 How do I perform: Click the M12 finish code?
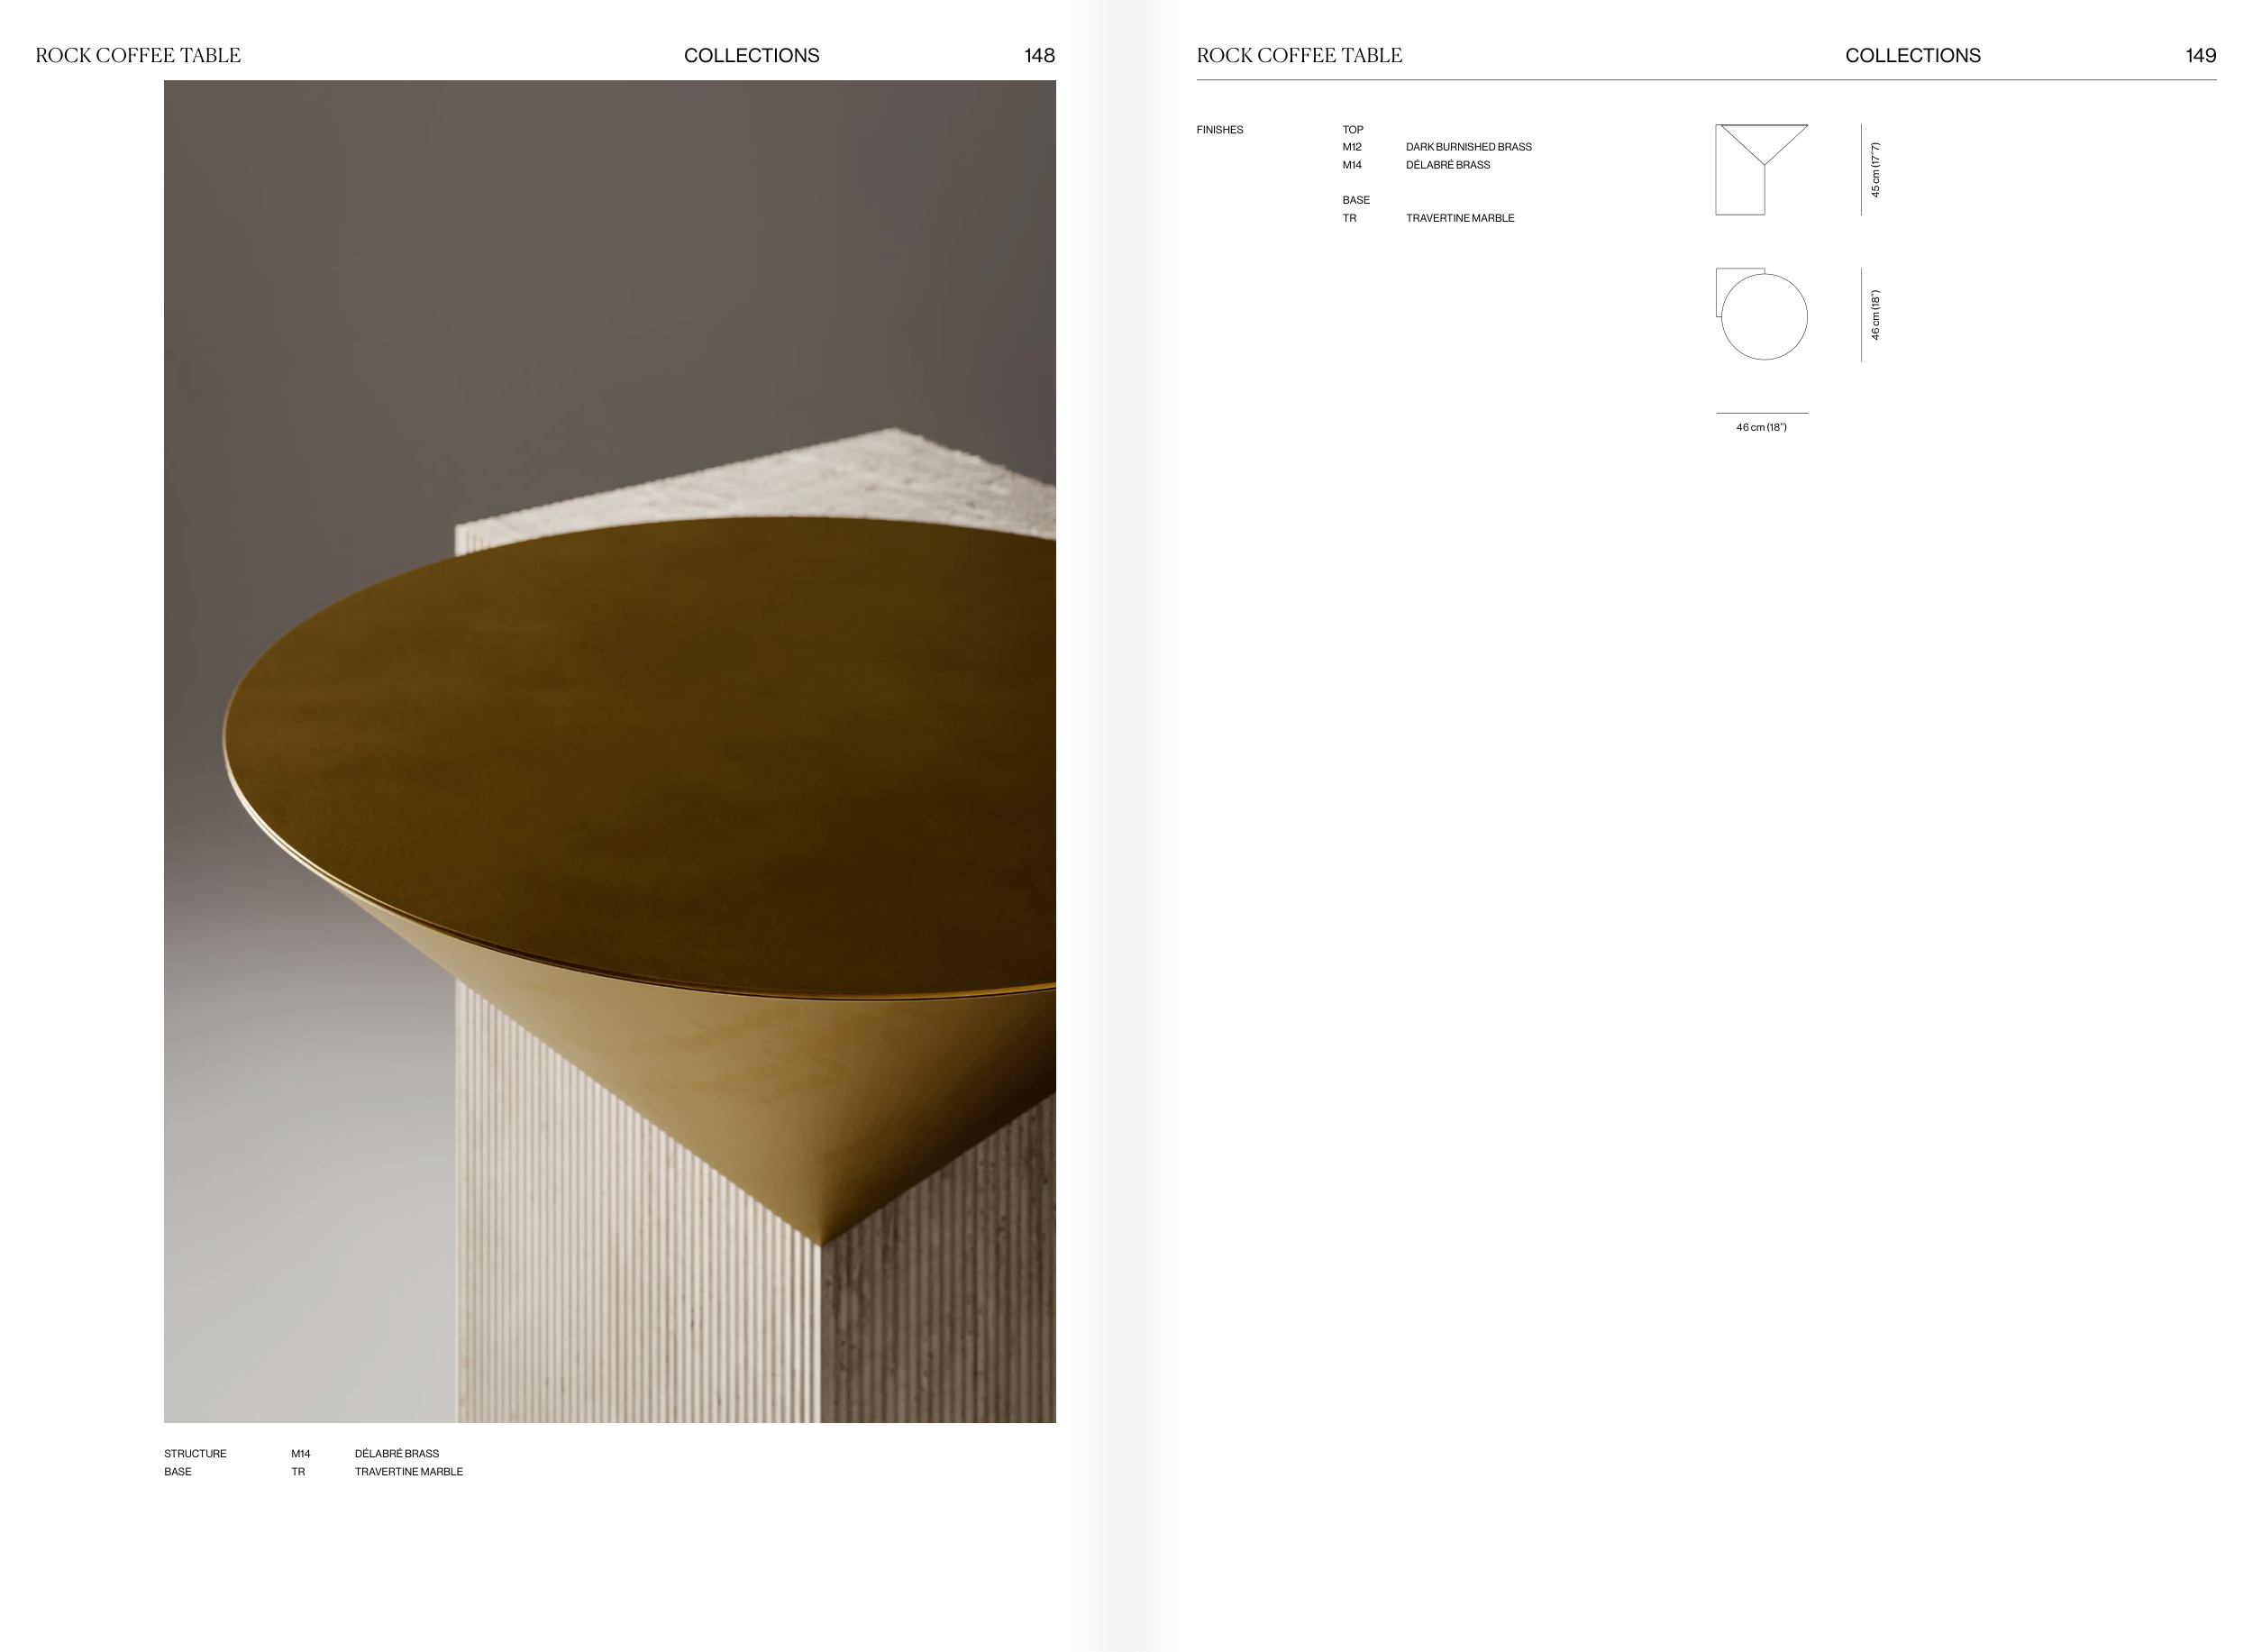(x=1351, y=147)
